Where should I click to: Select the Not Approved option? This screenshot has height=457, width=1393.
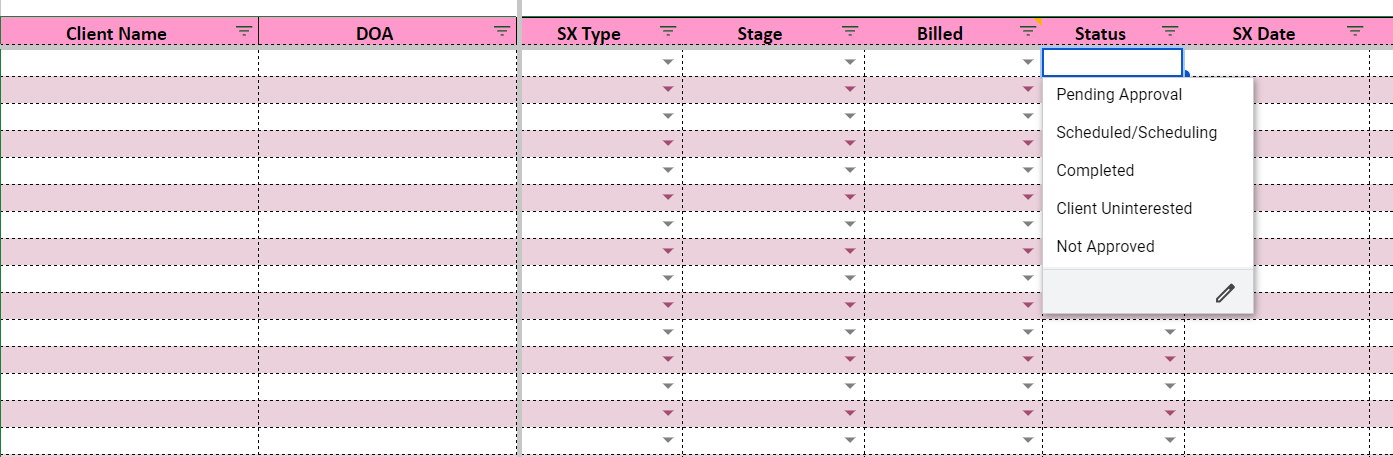[1105, 247]
